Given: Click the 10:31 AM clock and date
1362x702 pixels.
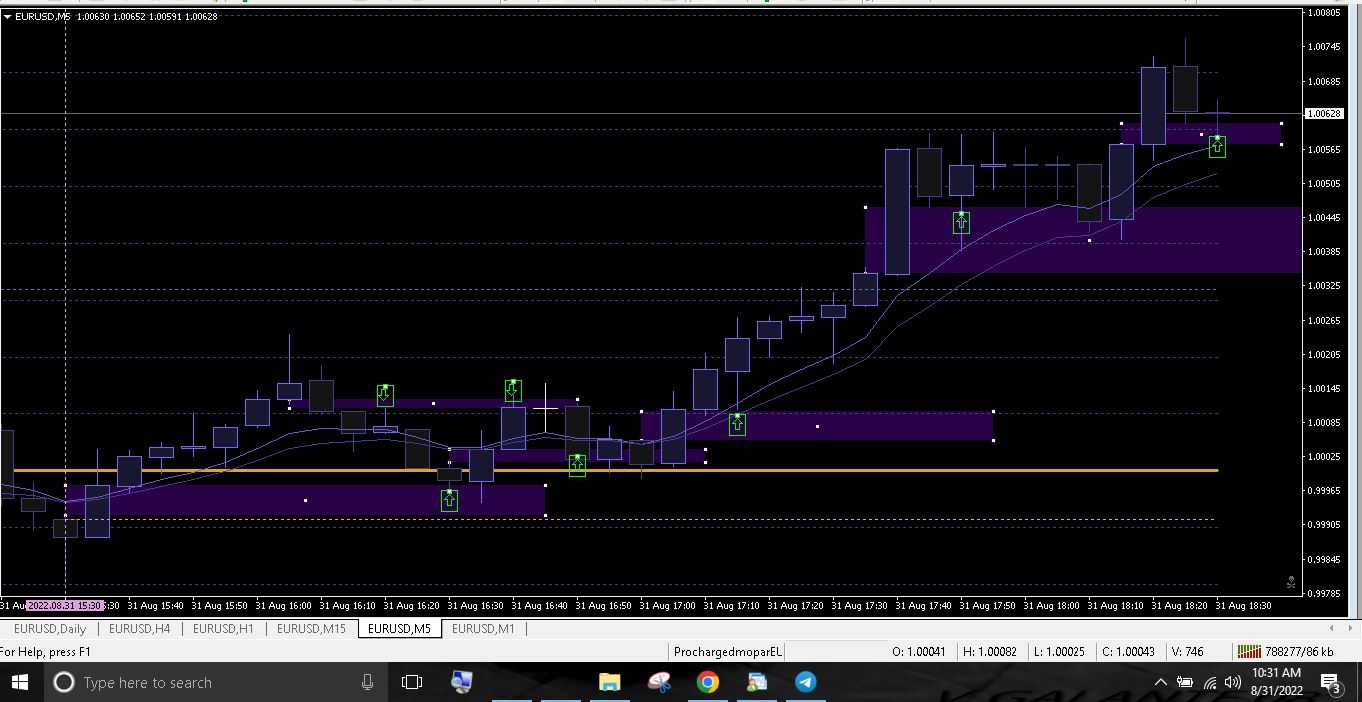Looking at the screenshot, I should pos(1276,682).
